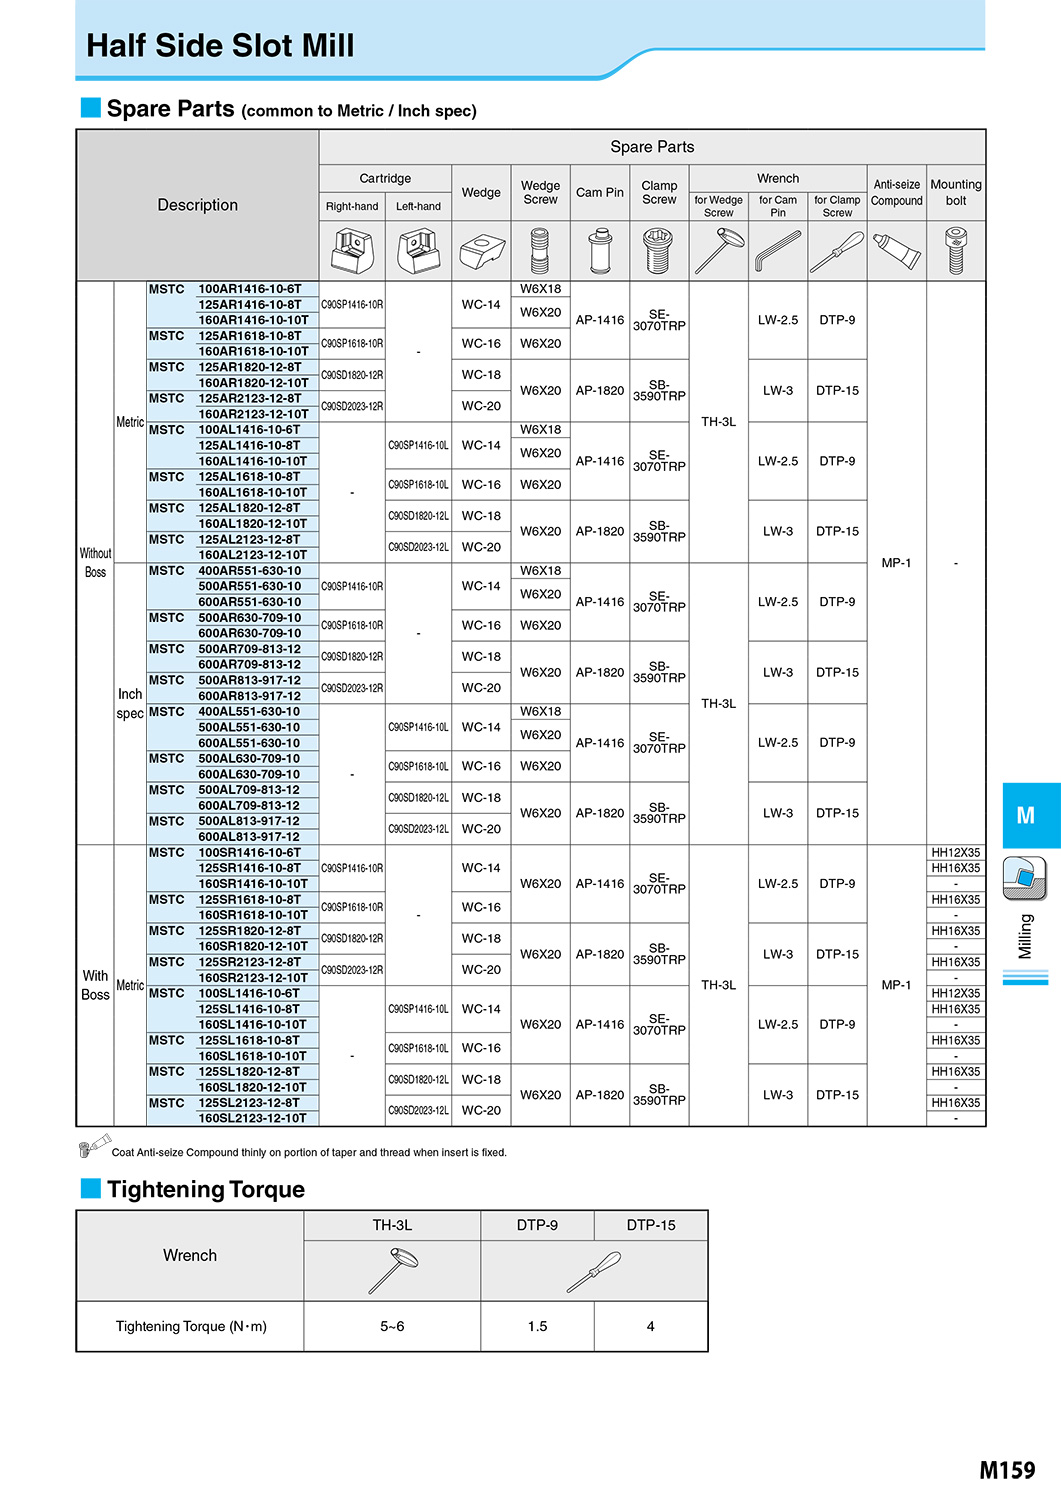Screen dimensions: 1061x1500
Task: Click the milling insert icon on side tab
Action: coord(1024,878)
